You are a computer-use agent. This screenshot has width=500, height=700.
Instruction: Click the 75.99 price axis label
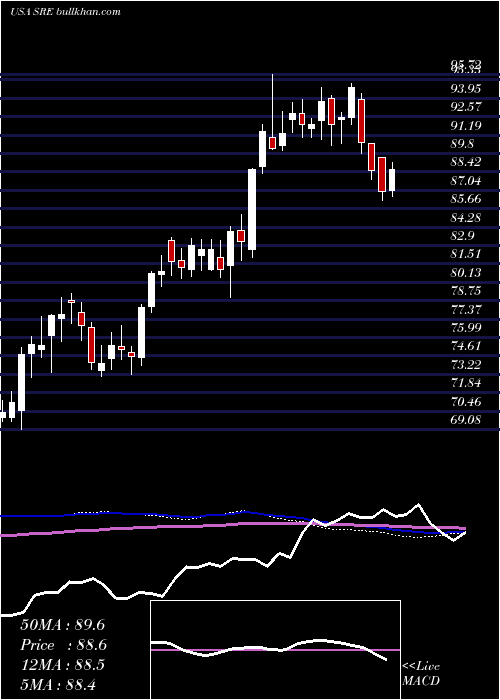466,328
